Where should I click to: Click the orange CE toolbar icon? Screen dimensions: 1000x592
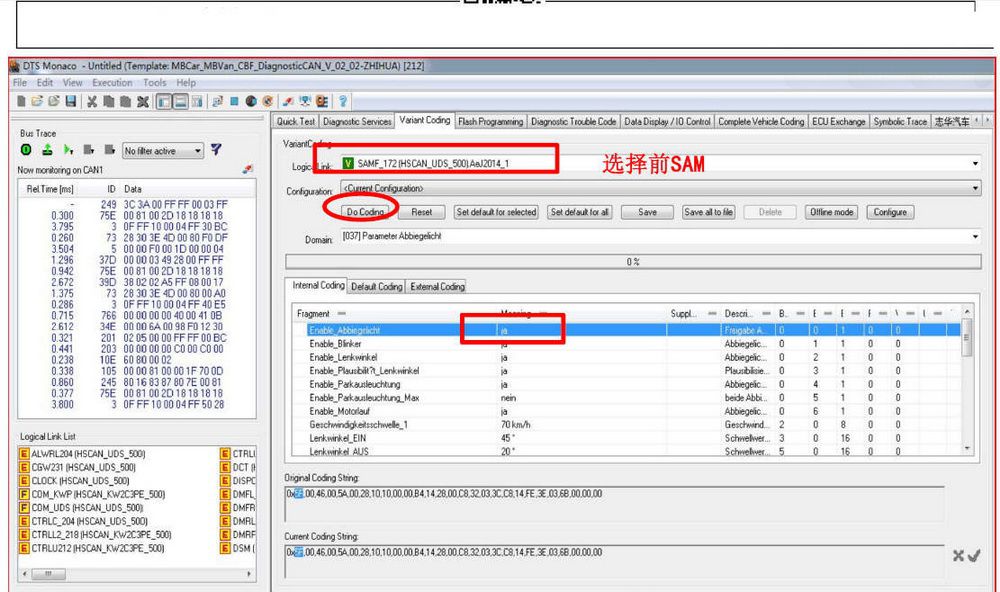pyautogui.click(x=322, y=101)
